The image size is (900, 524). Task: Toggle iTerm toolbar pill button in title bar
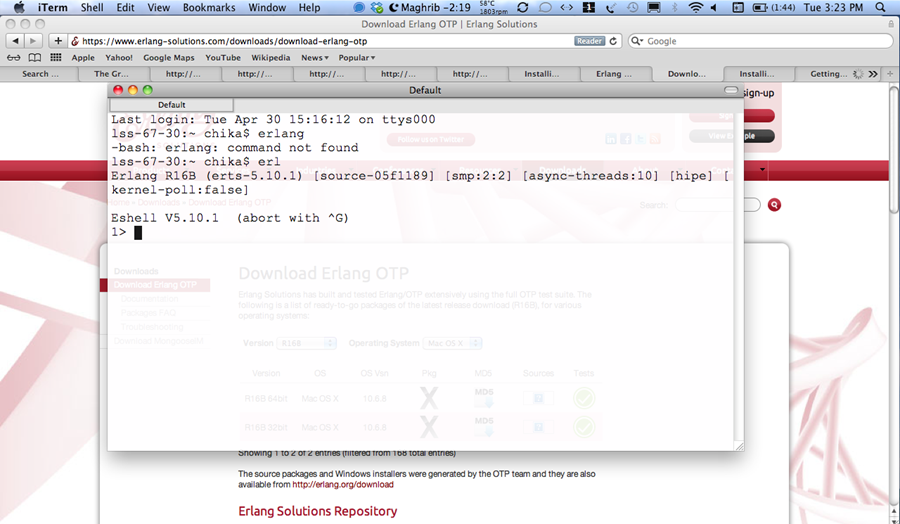pos(731,90)
